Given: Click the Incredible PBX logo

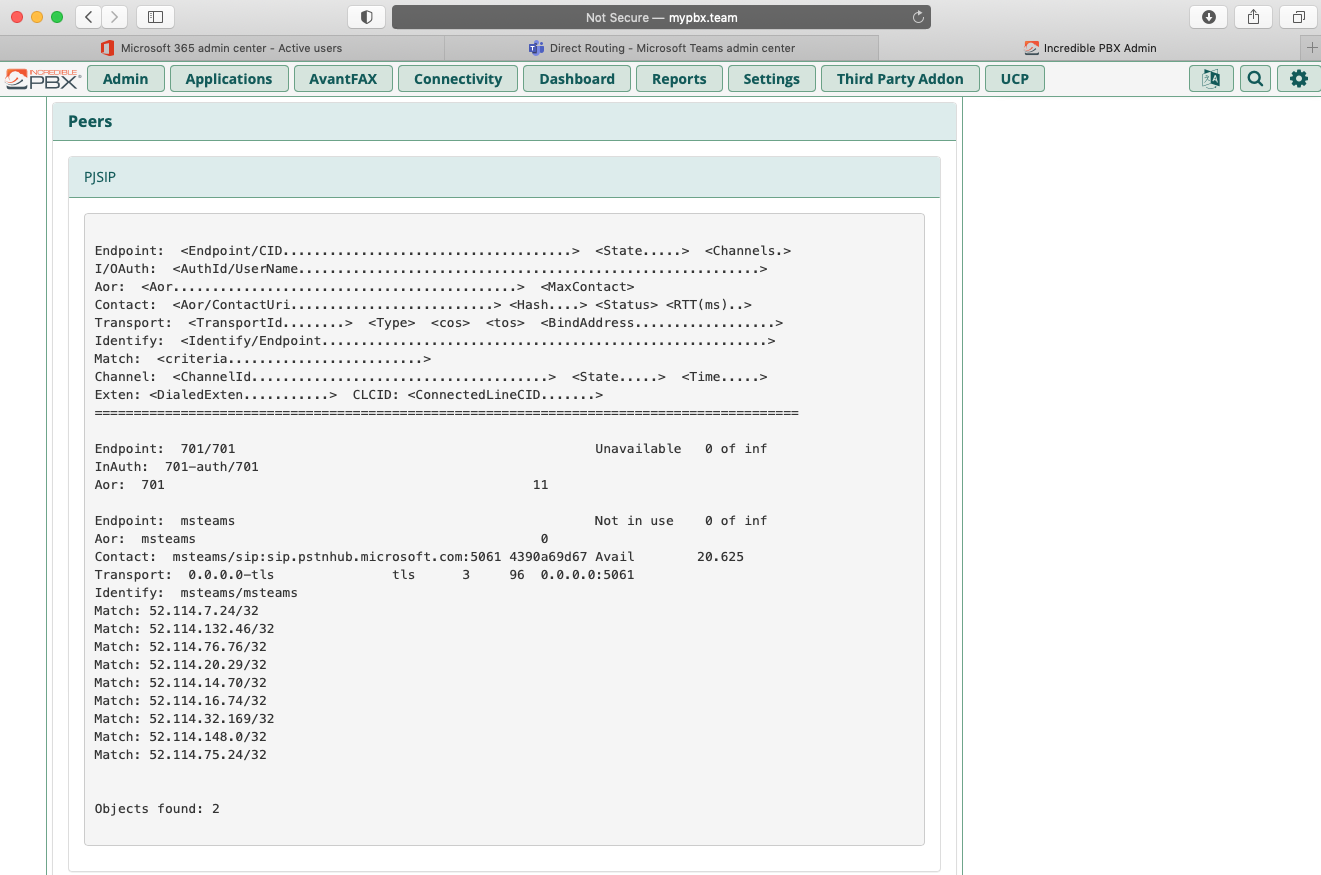Looking at the screenshot, I should (x=42, y=79).
